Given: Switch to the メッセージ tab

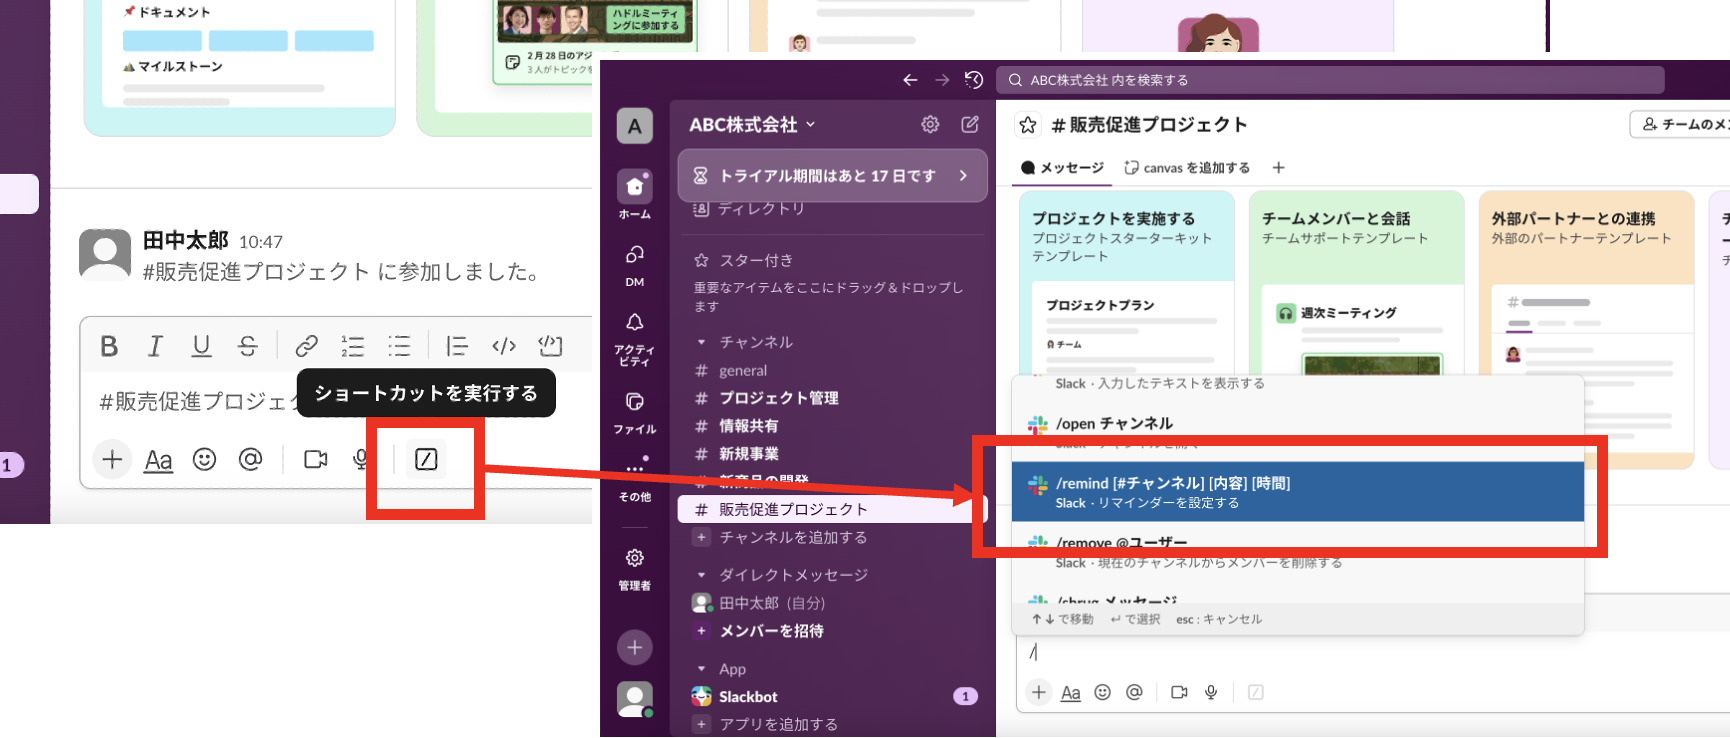Looking at the screenshot, I should [1062, 168].
